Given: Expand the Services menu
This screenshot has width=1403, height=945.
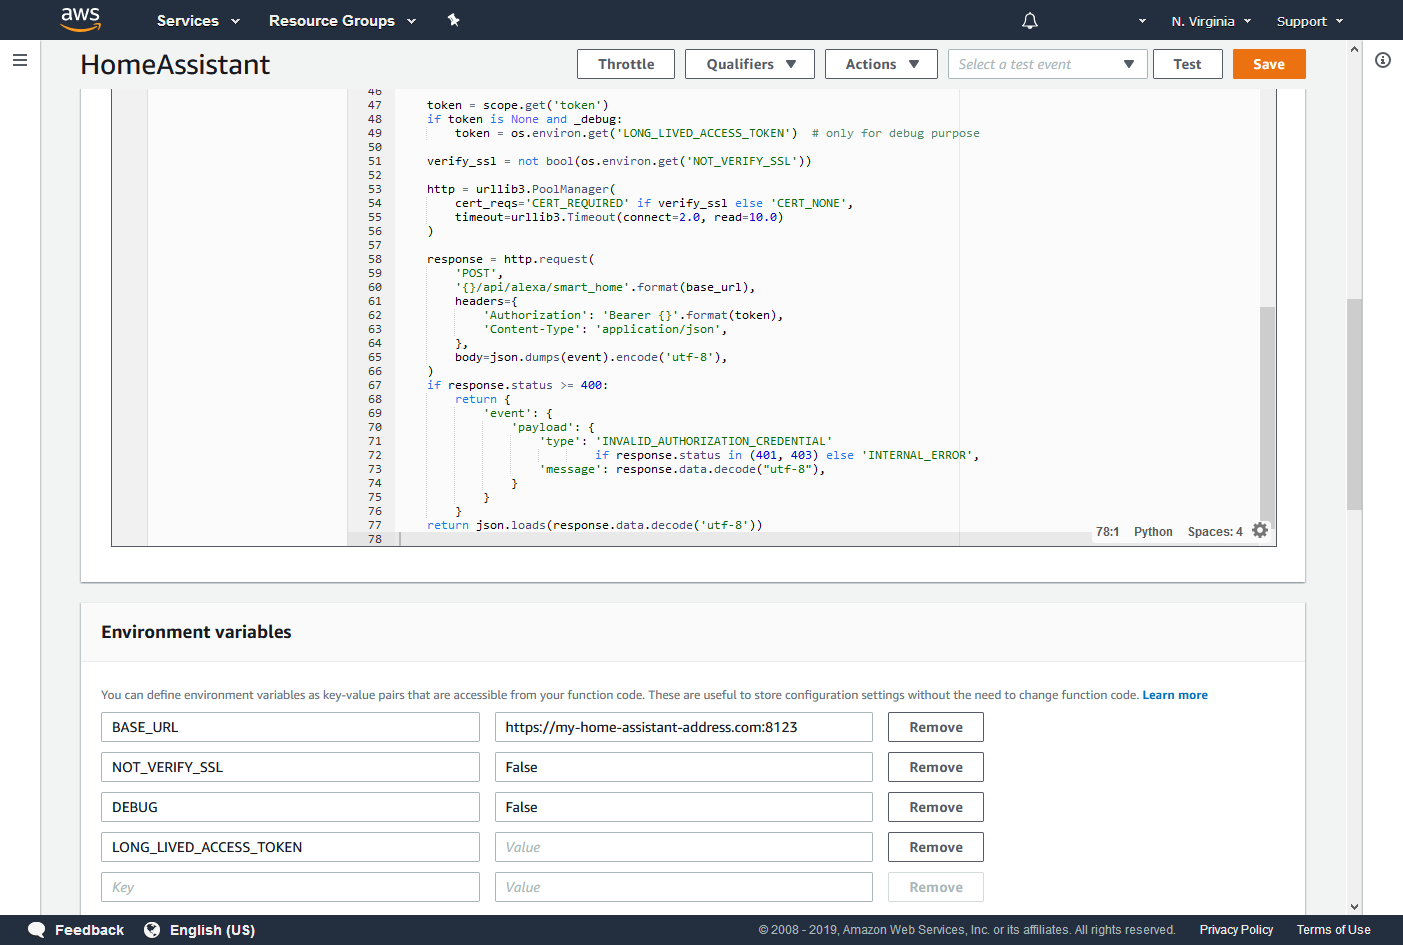Looking at the screenshot, I should point(198,20).
